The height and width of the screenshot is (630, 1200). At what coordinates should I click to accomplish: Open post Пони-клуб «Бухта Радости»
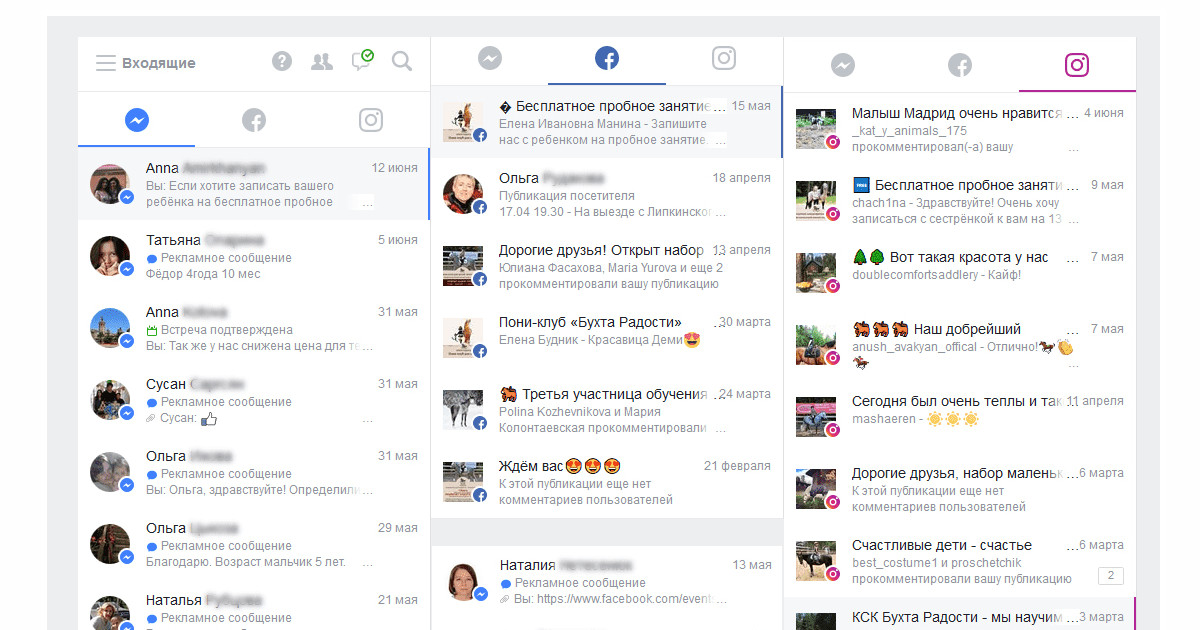tap(607, 338)
